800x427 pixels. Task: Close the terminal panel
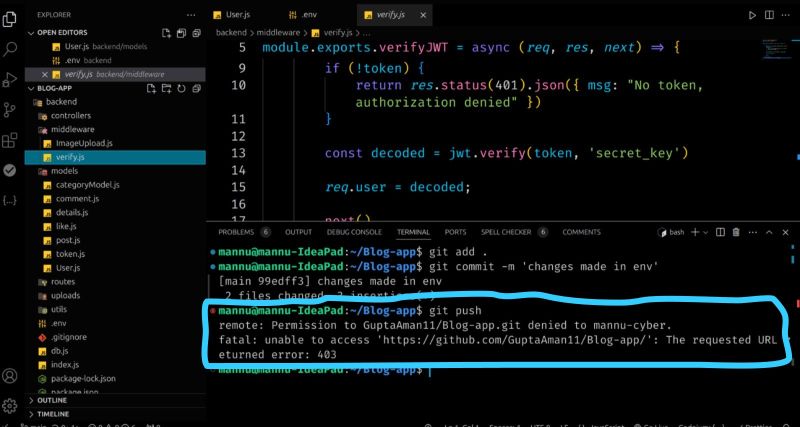pos(785,232)
